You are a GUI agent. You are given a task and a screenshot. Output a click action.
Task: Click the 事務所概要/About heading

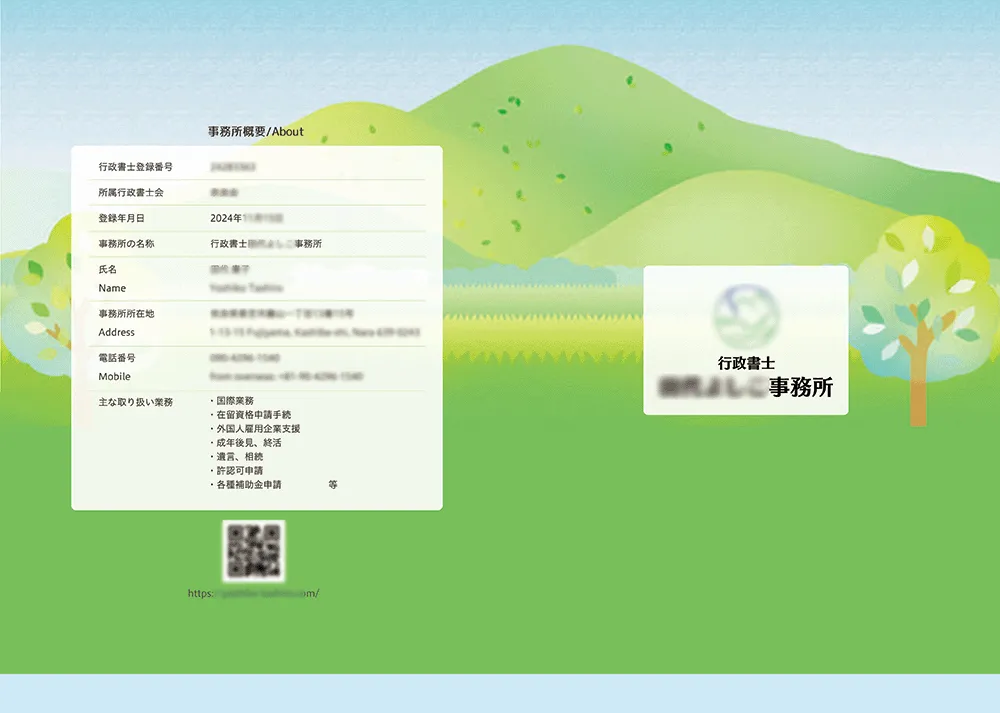255,131
